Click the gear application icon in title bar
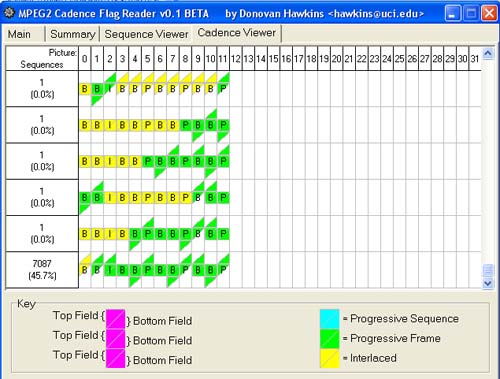The height and width of the screenshot is (379, 500). tap(9, 13)
